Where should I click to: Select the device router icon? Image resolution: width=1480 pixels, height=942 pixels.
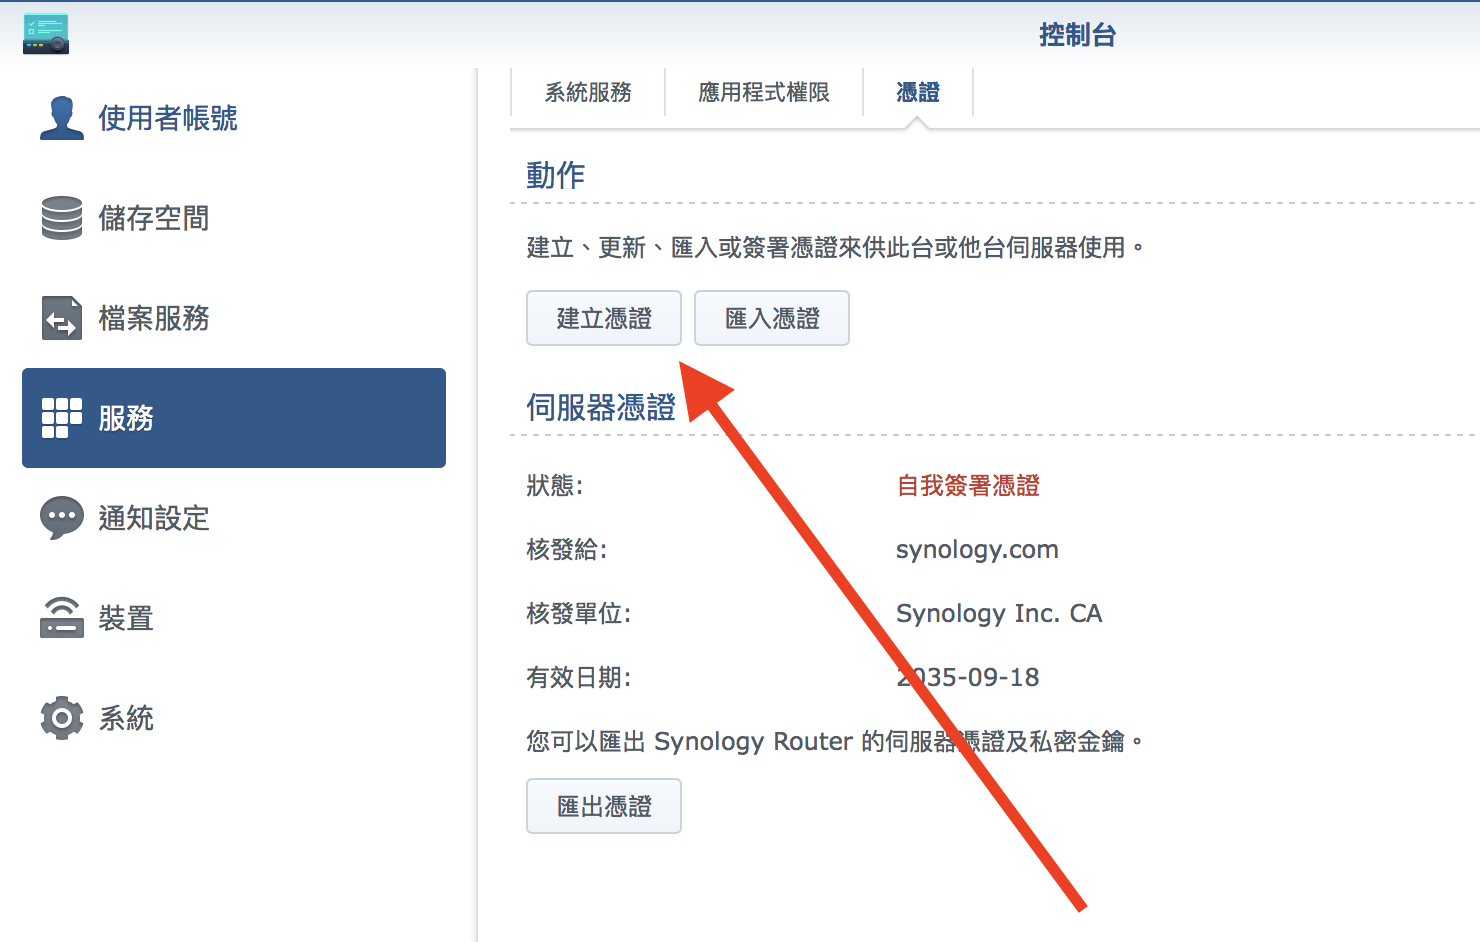pyautogui.click(x=61, y=618)
